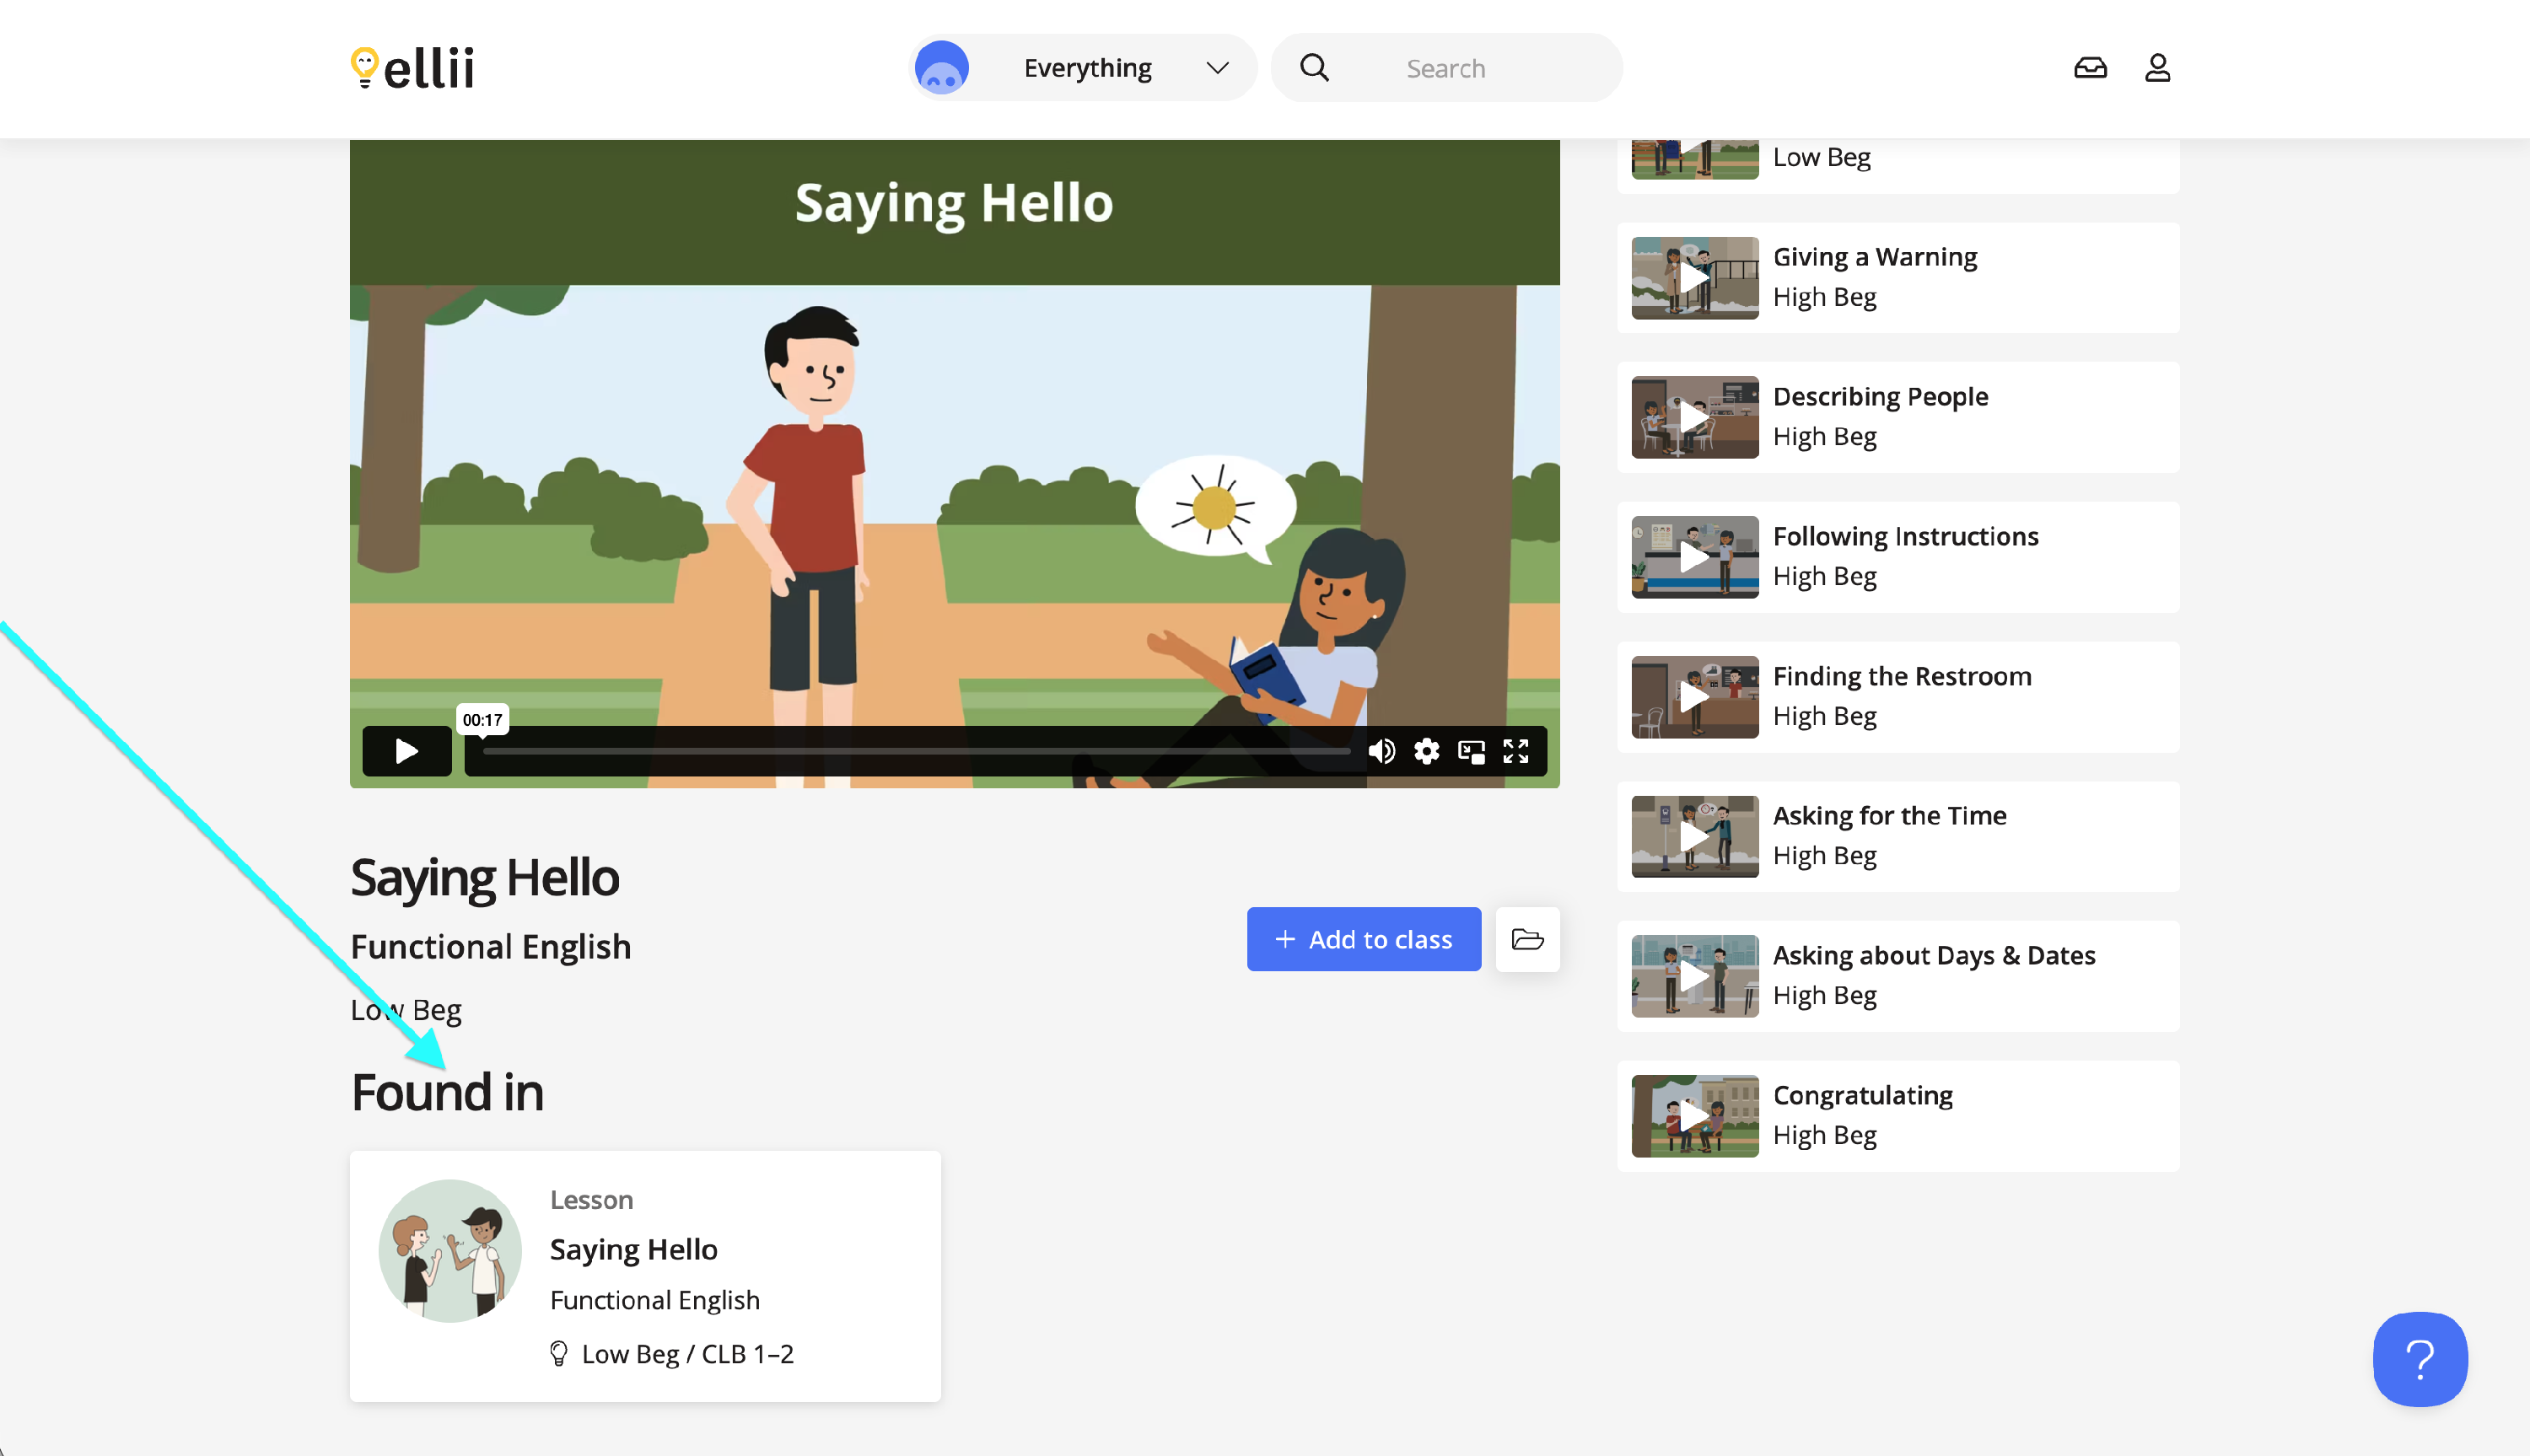Click the Add to class button

pos(1363,939)
